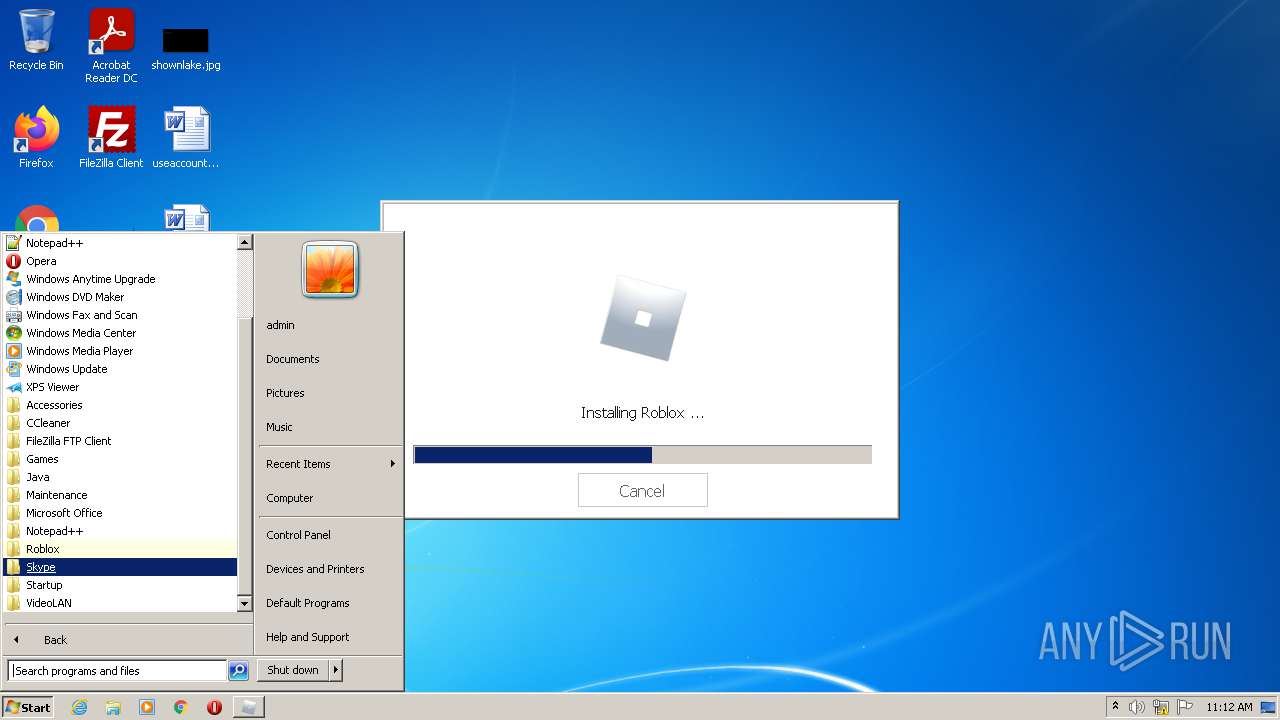
Task: Launch Windows DVD Maker
Action: click(x=120, y=297)
